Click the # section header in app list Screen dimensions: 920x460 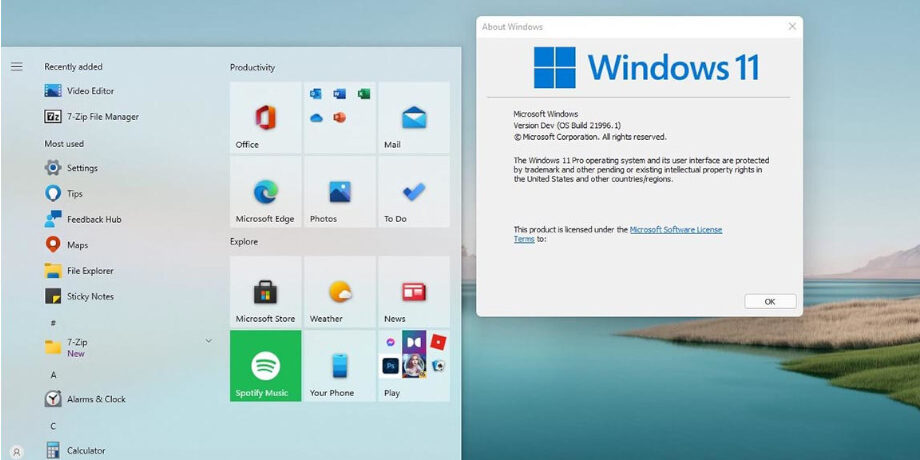pos(53,323)
